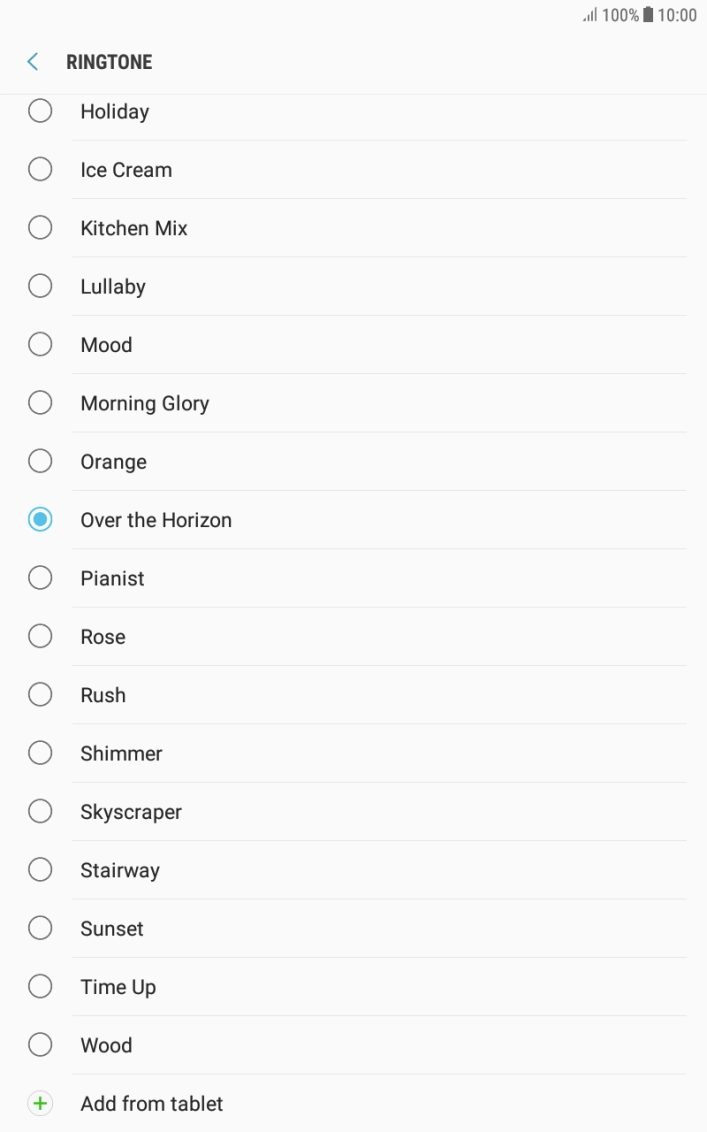Tap the signal strength icon

tap(589, 16)
